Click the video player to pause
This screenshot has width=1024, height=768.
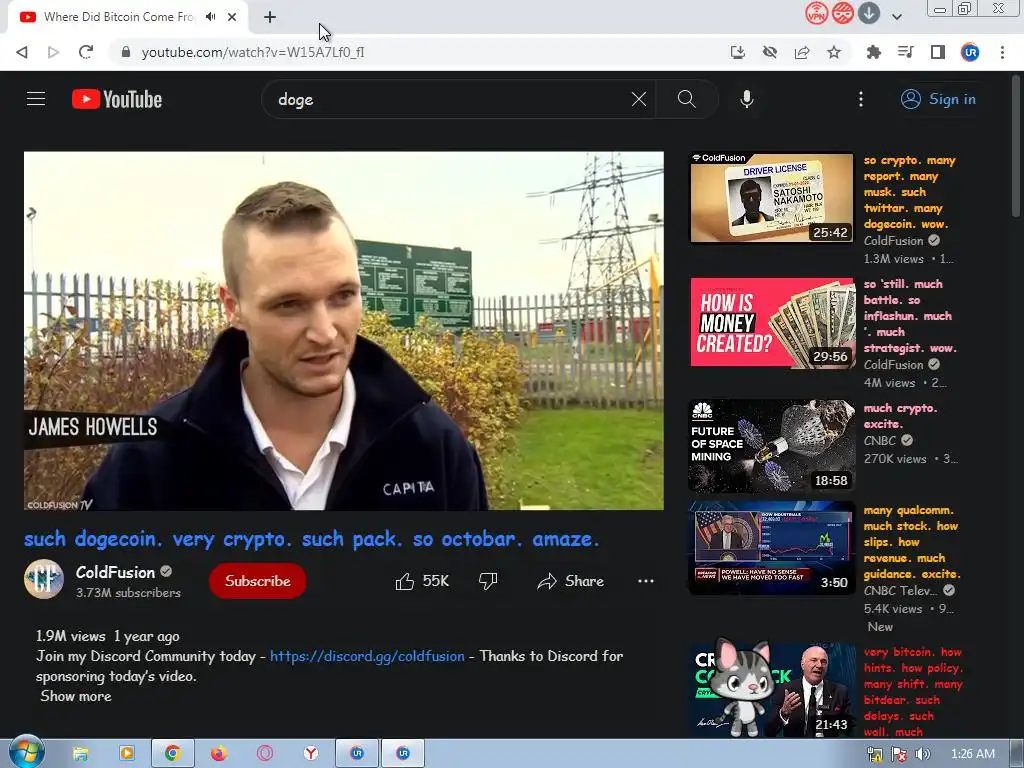(x=344, y=330)
